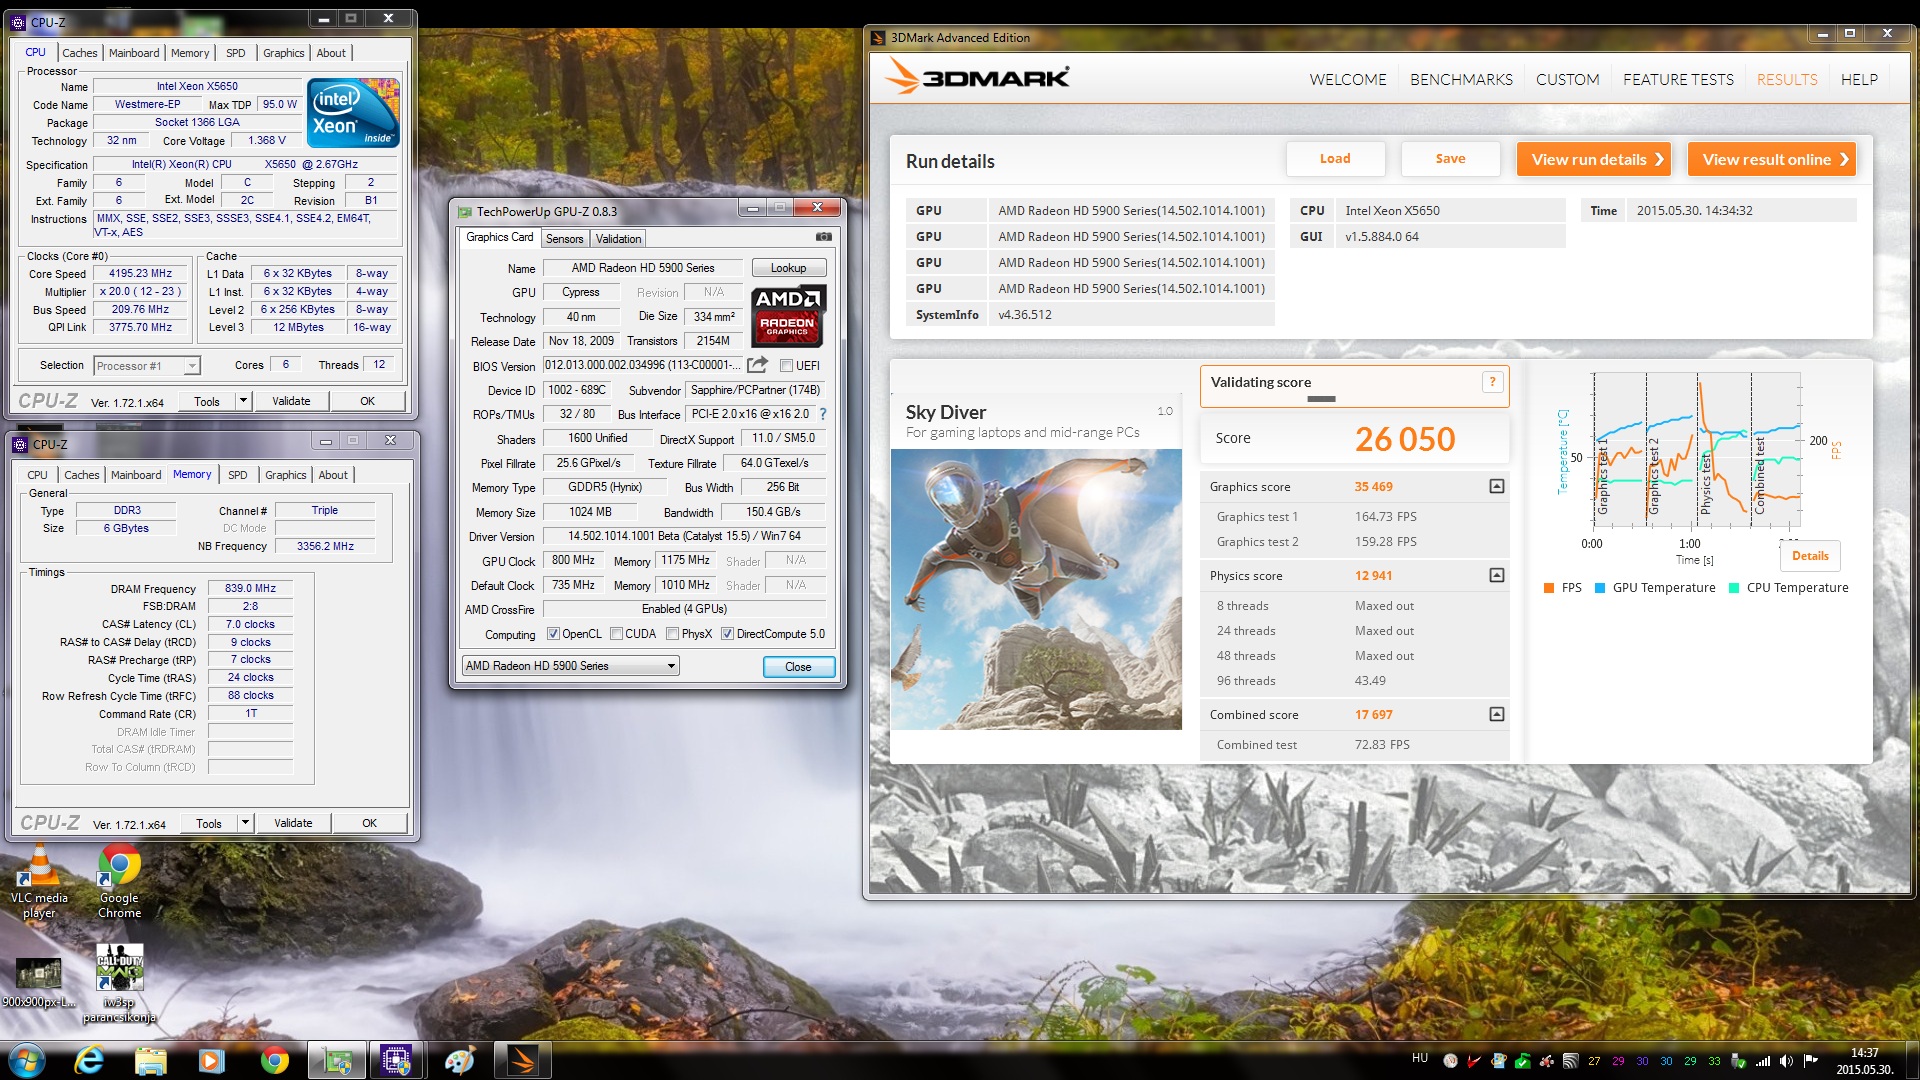This screenshot has height=1080, width=1920.
Task: Open Paint from the taskbar
Action: coord(460,1060)
